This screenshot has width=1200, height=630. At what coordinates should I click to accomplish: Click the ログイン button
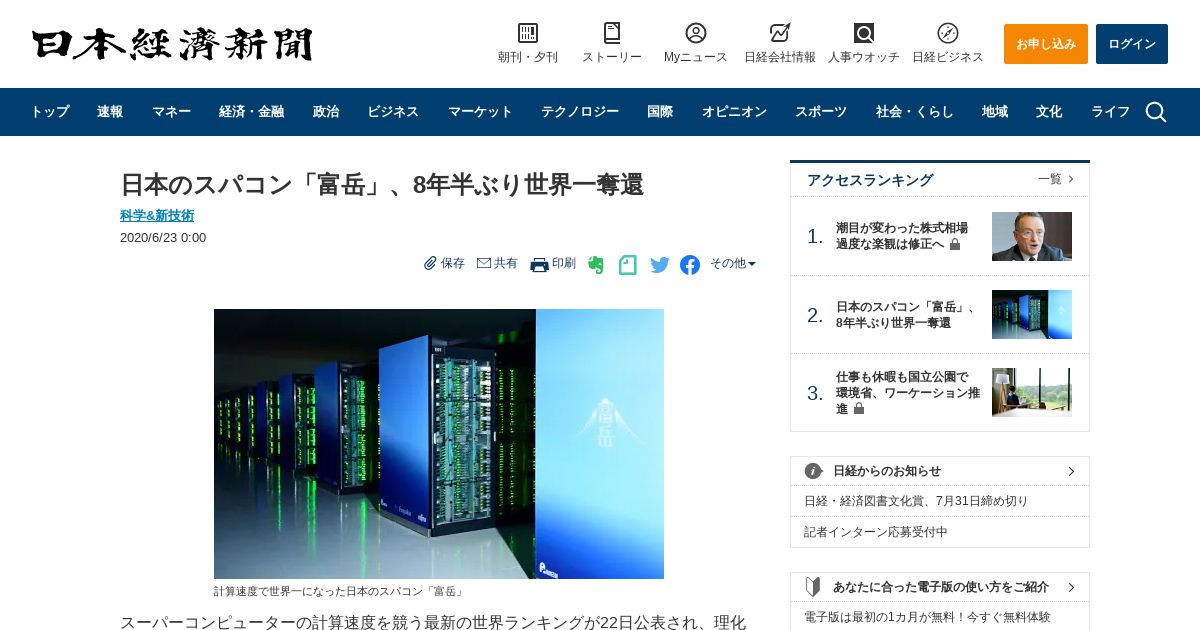point(1132,44)
